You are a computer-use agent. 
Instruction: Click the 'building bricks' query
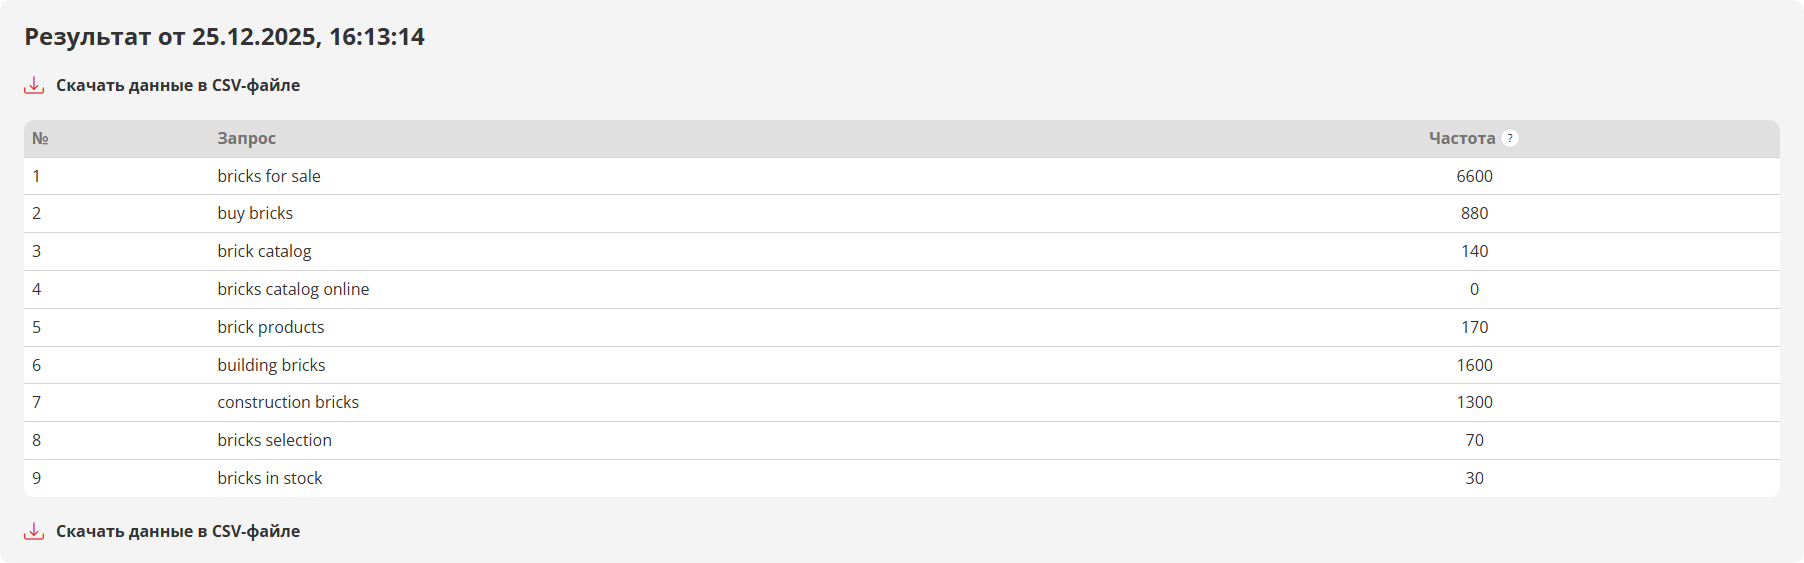coord(271,365)
